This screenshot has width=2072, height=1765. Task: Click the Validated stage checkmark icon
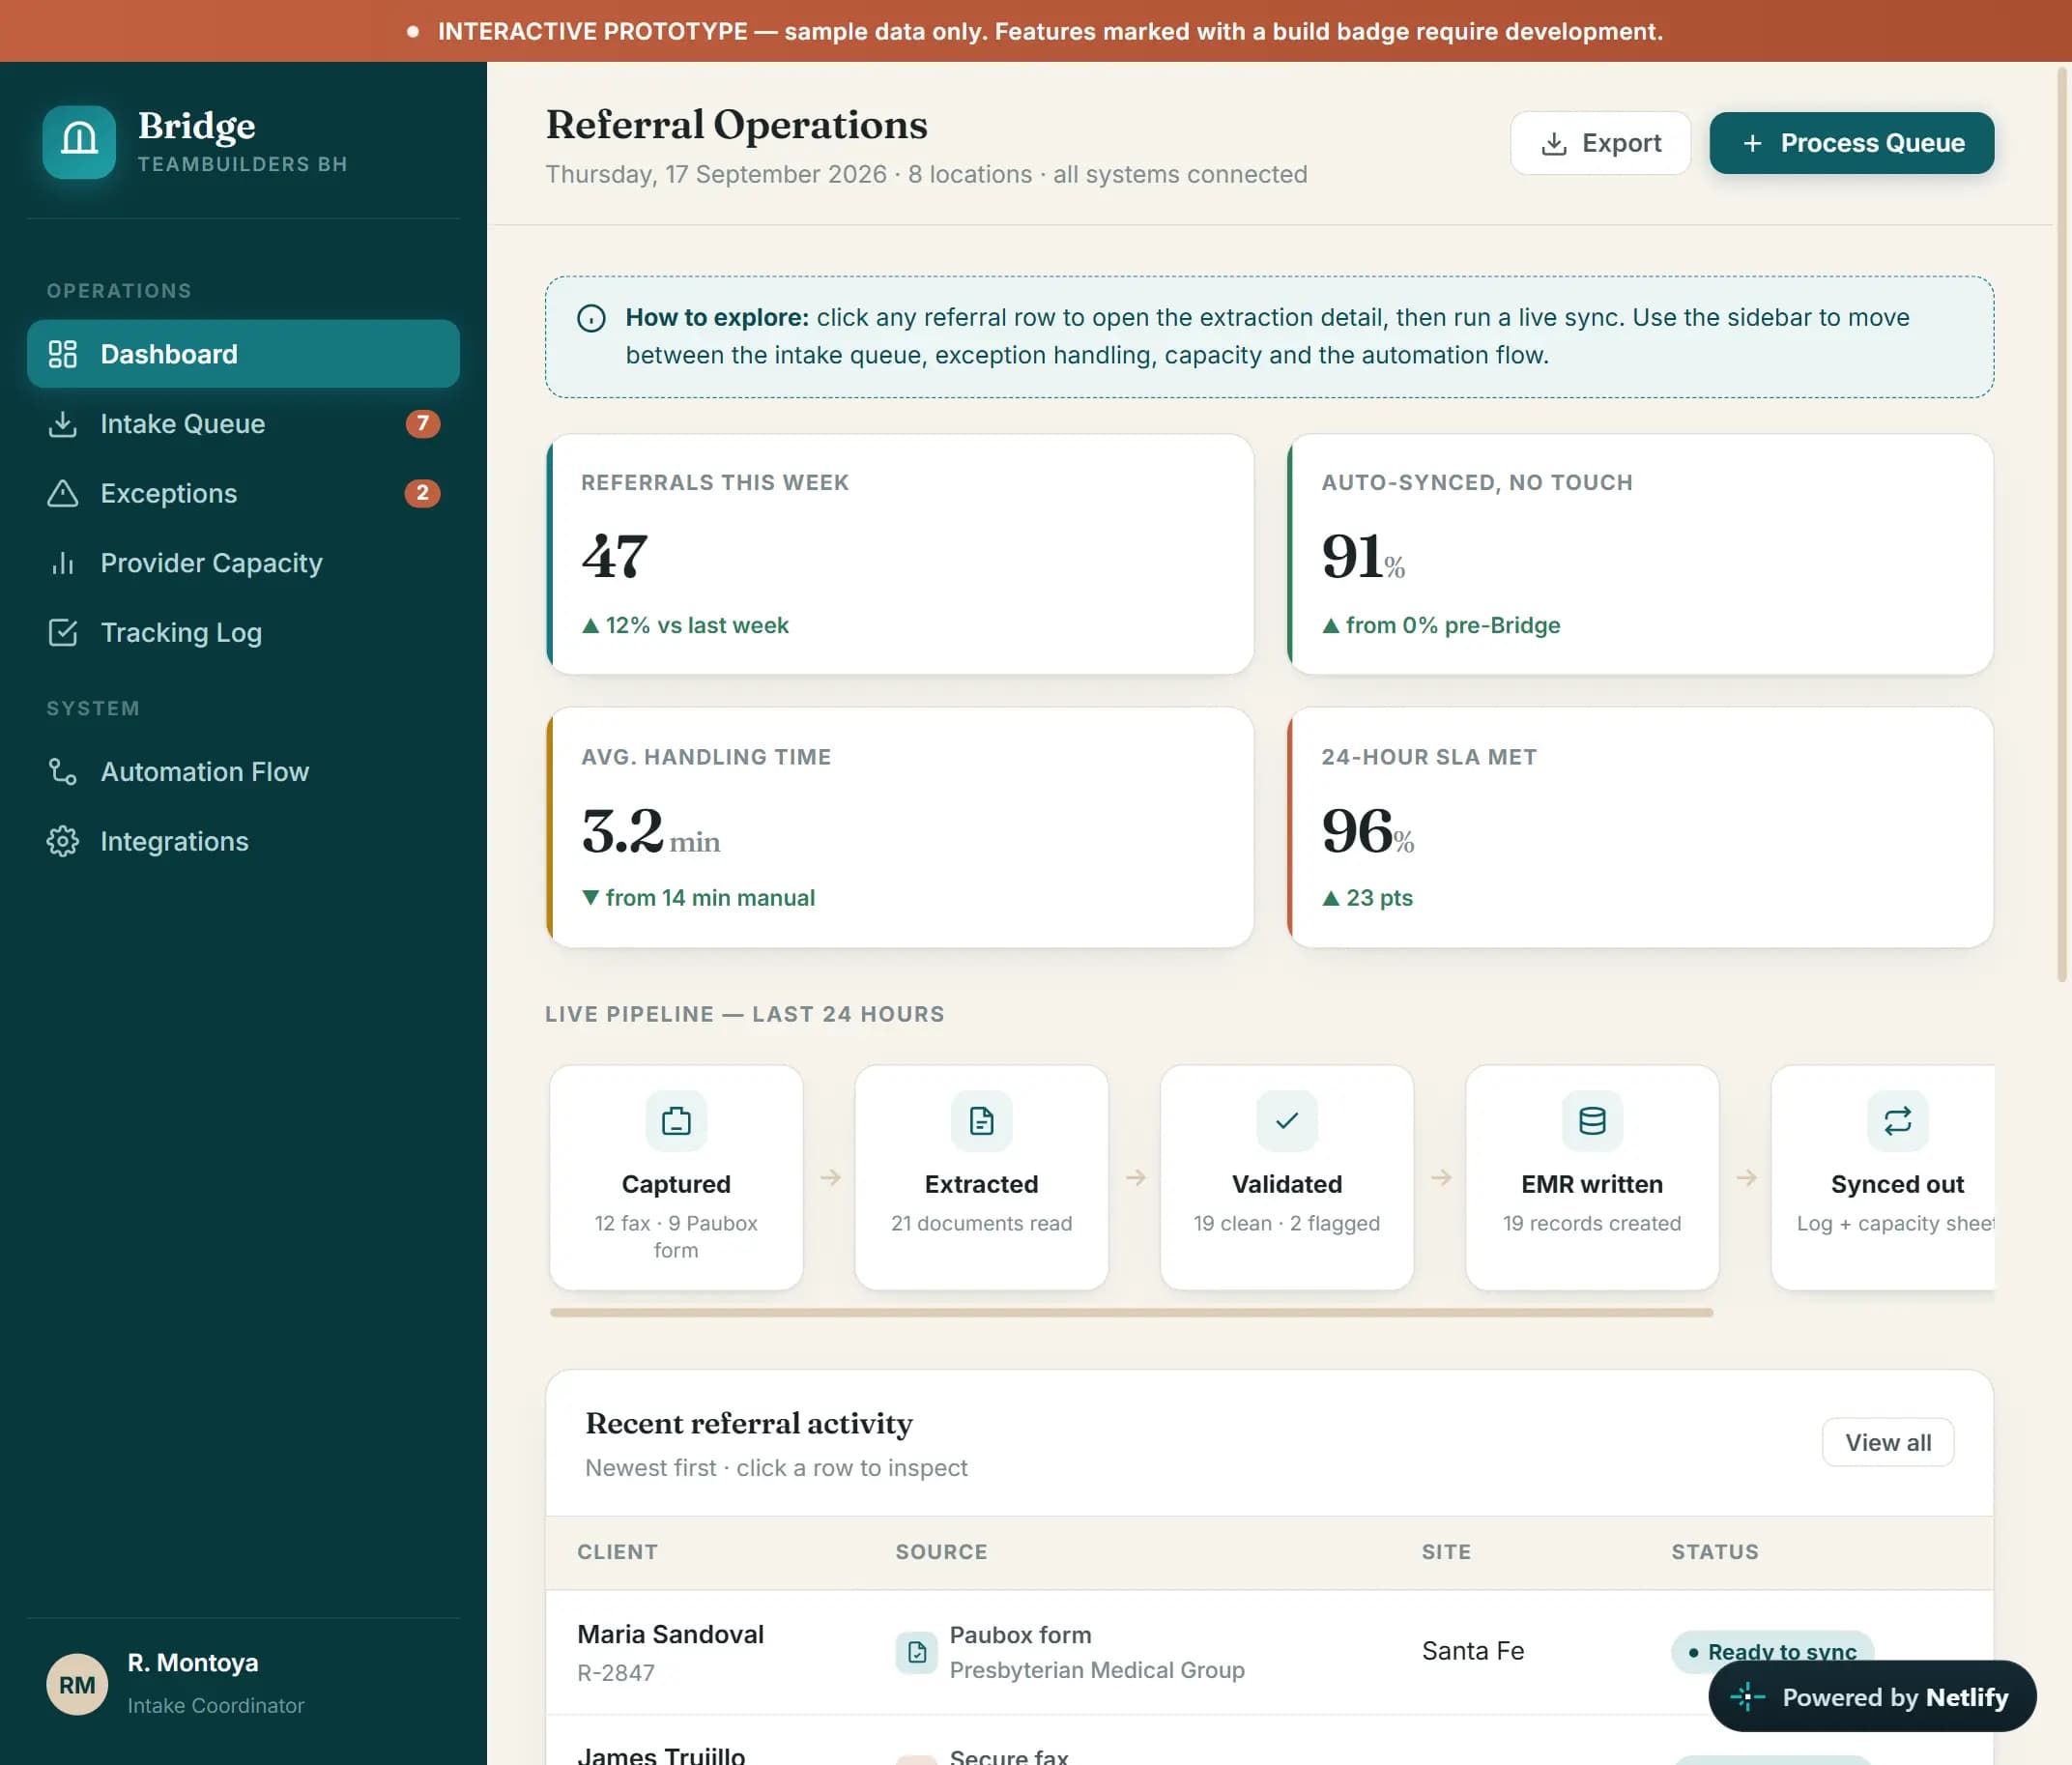click(1287, 1121)
